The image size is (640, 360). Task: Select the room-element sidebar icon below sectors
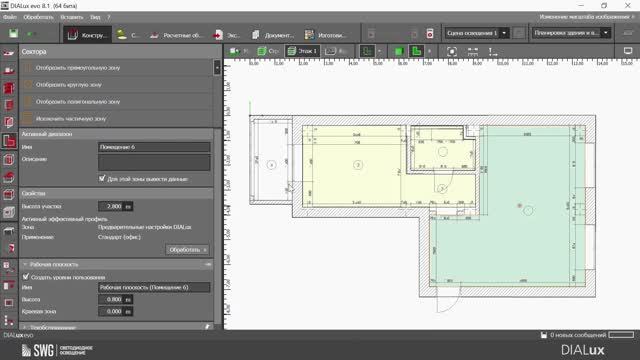9,159
